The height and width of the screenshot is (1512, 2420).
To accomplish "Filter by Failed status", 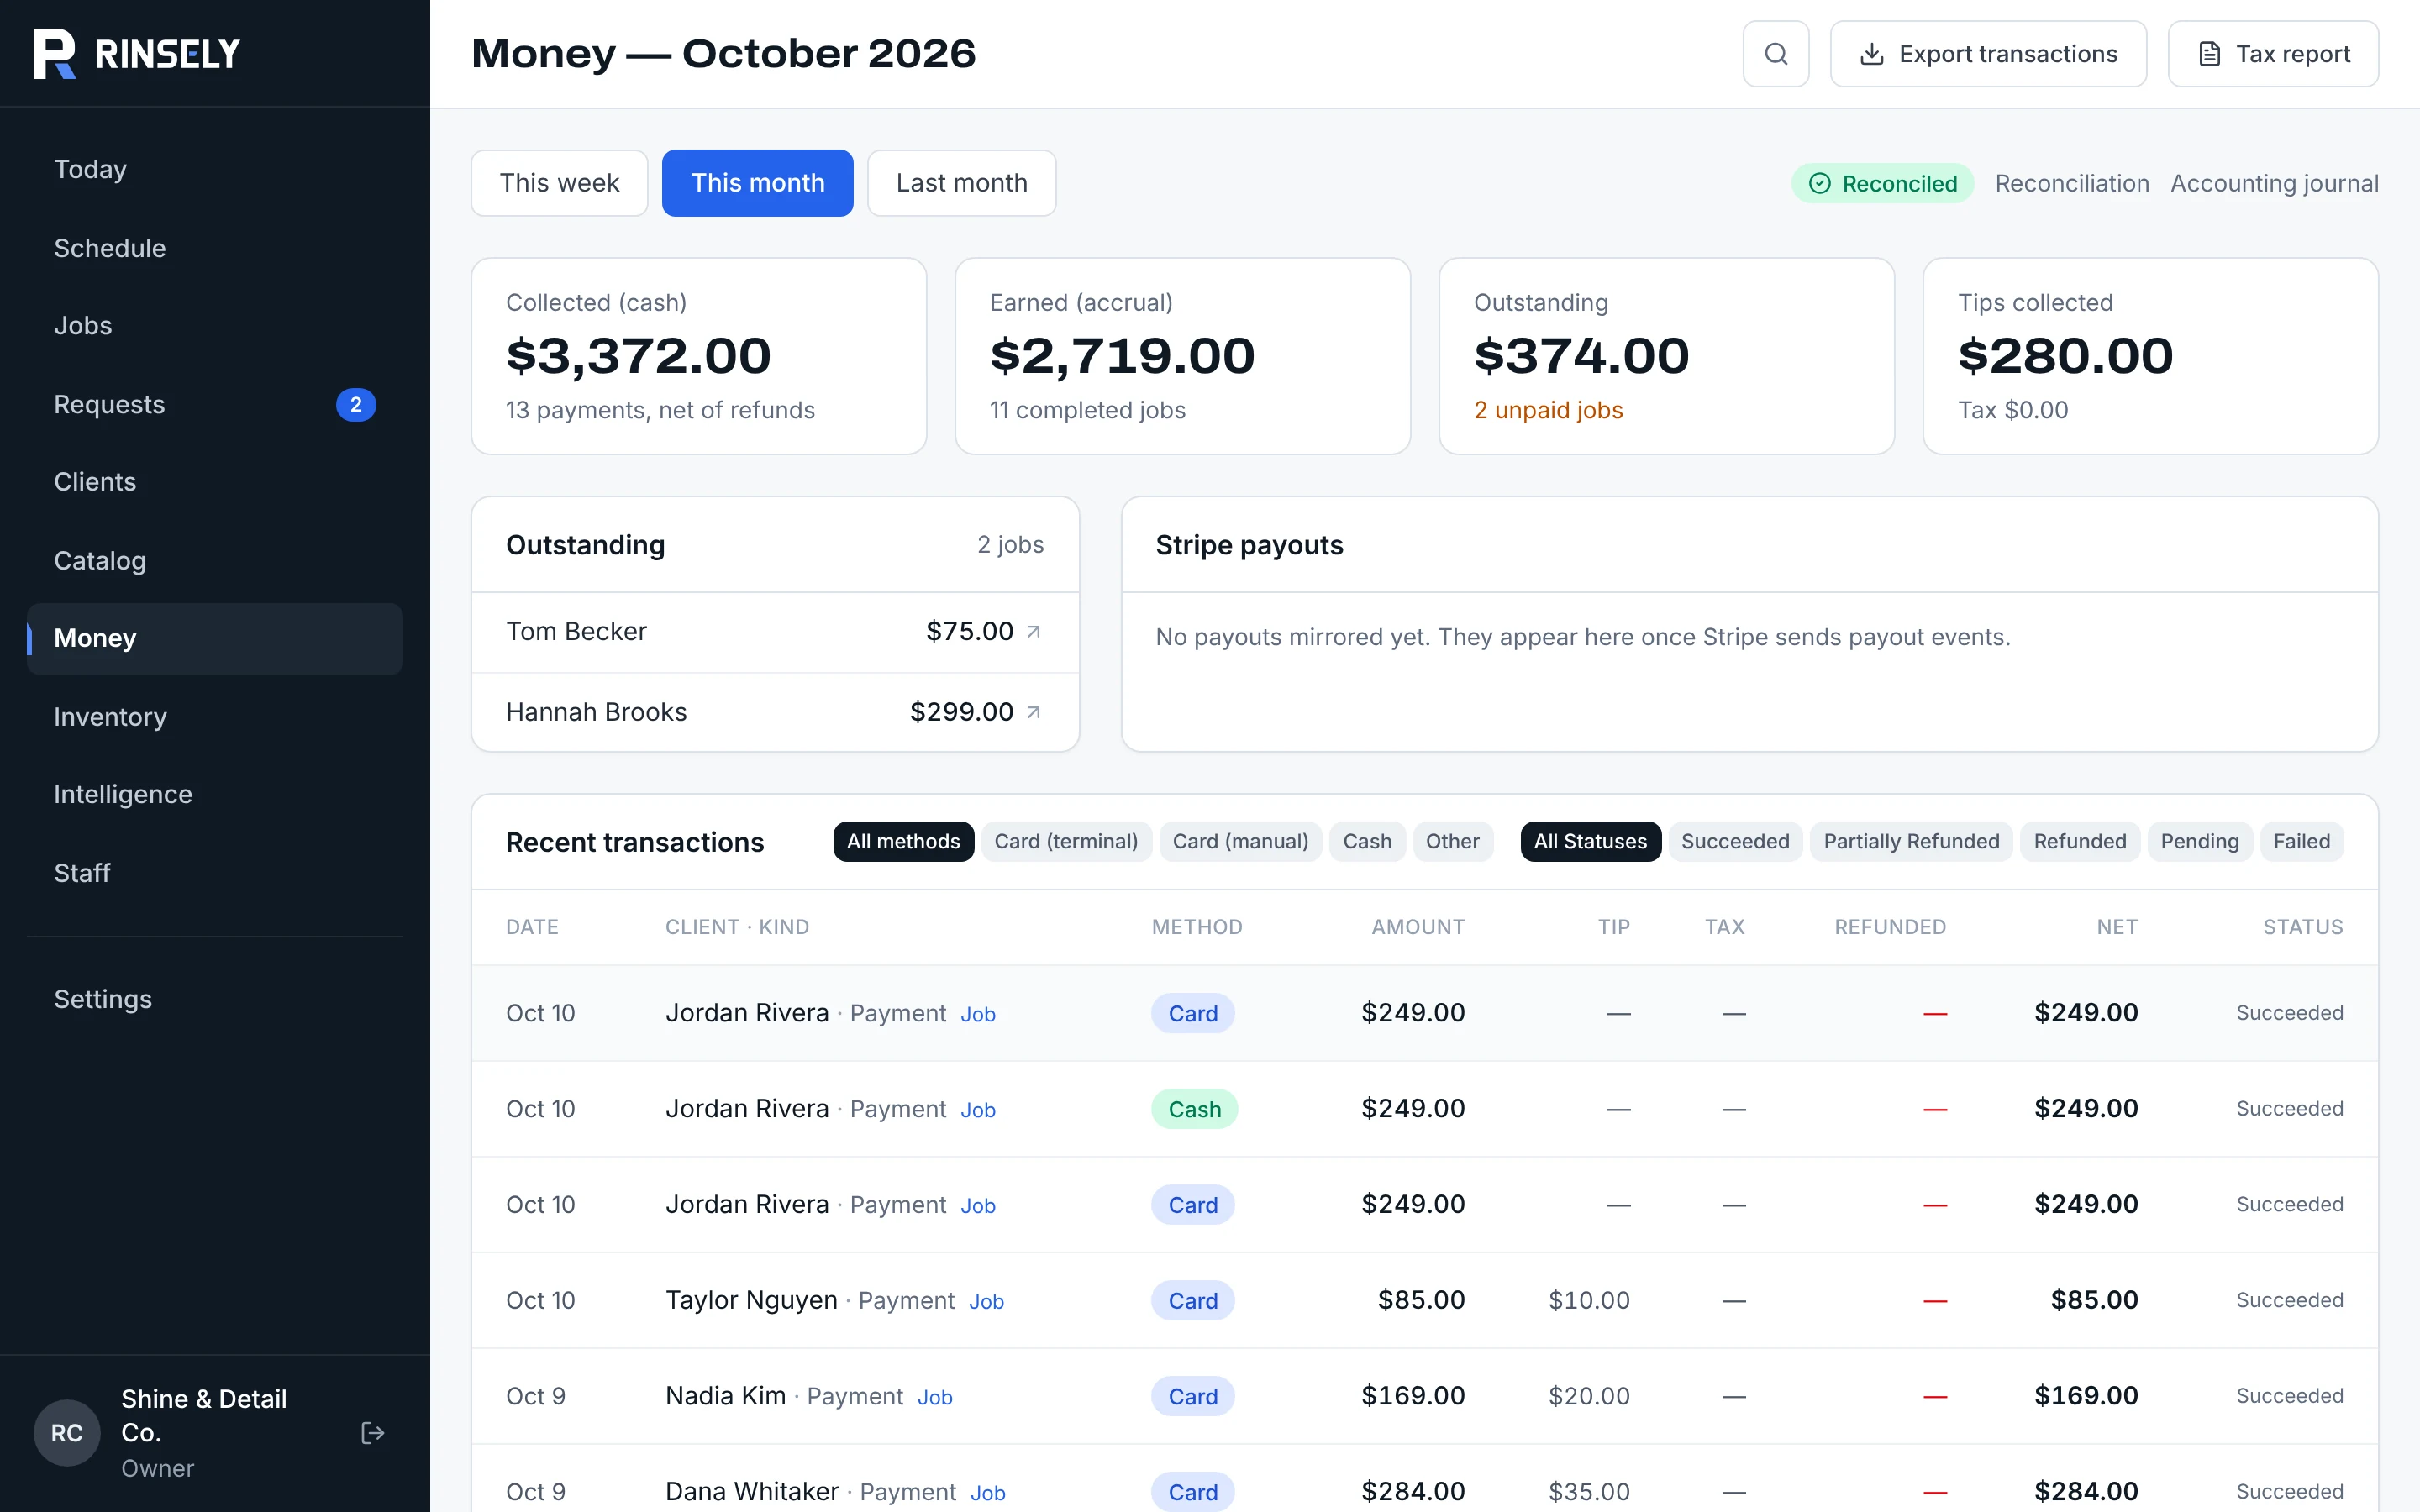I will click(x=2301, y=841).
